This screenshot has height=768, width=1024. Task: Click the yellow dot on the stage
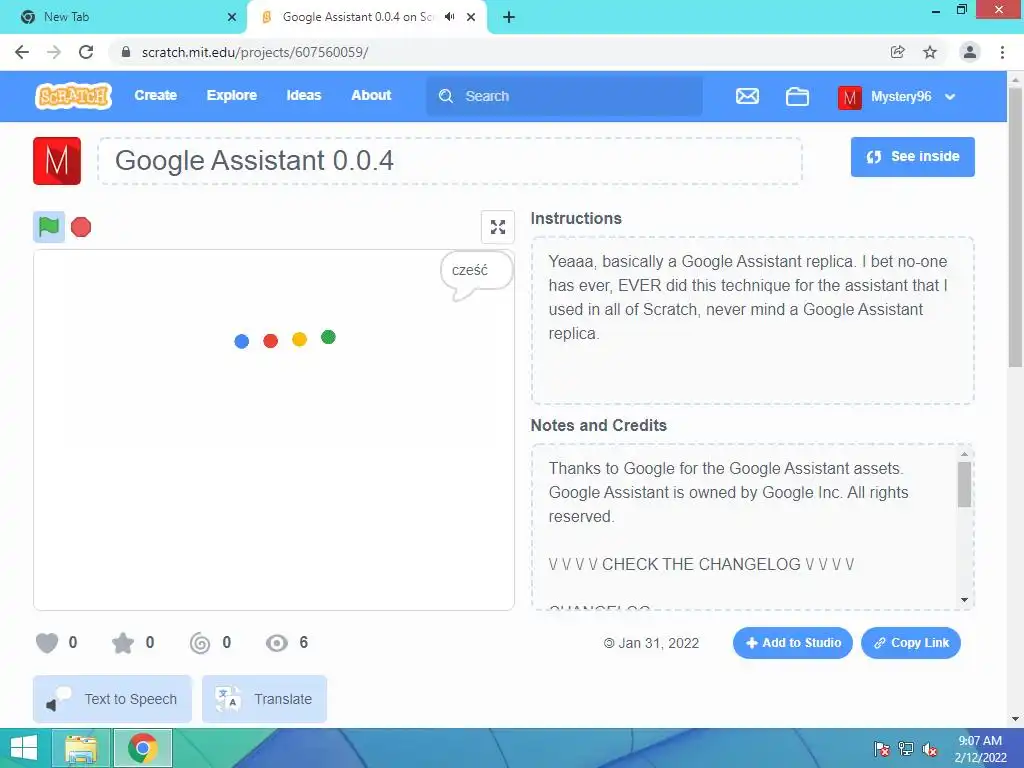click(299, 339)
